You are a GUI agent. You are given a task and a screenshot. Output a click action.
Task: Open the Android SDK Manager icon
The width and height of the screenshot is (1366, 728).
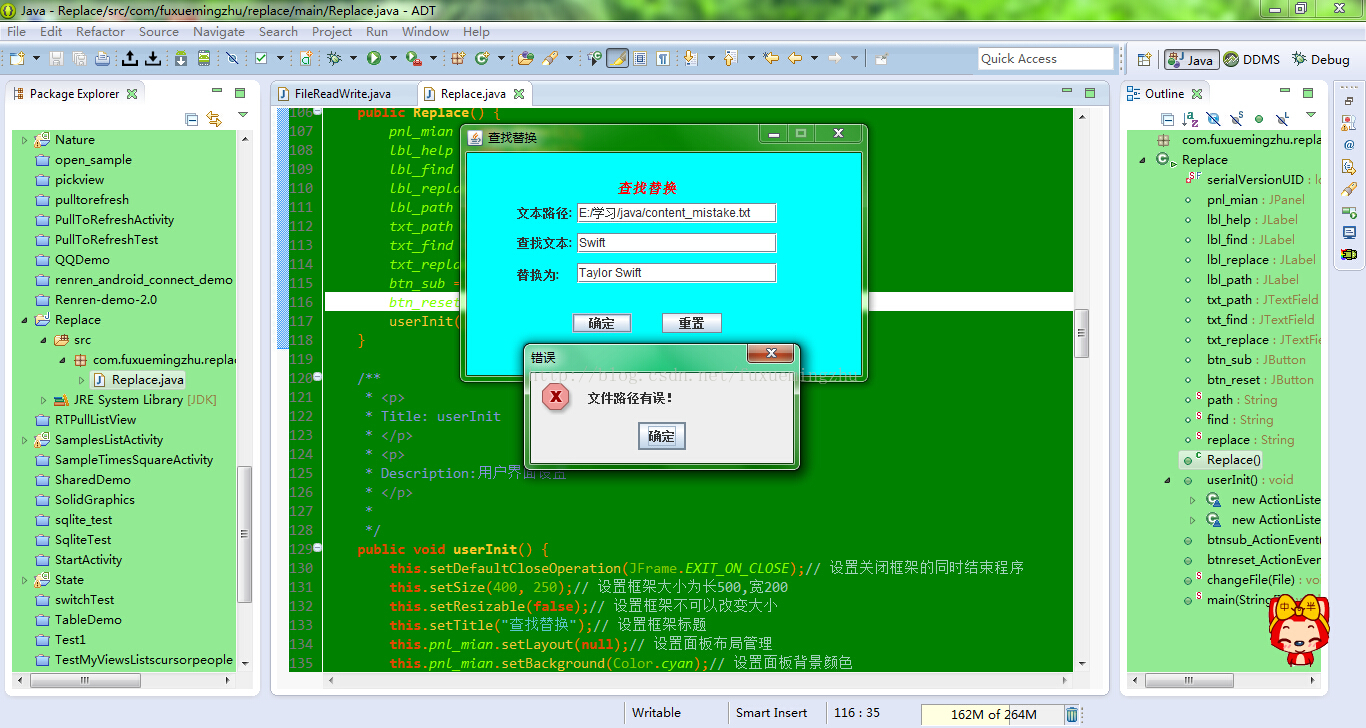[181, 58]
